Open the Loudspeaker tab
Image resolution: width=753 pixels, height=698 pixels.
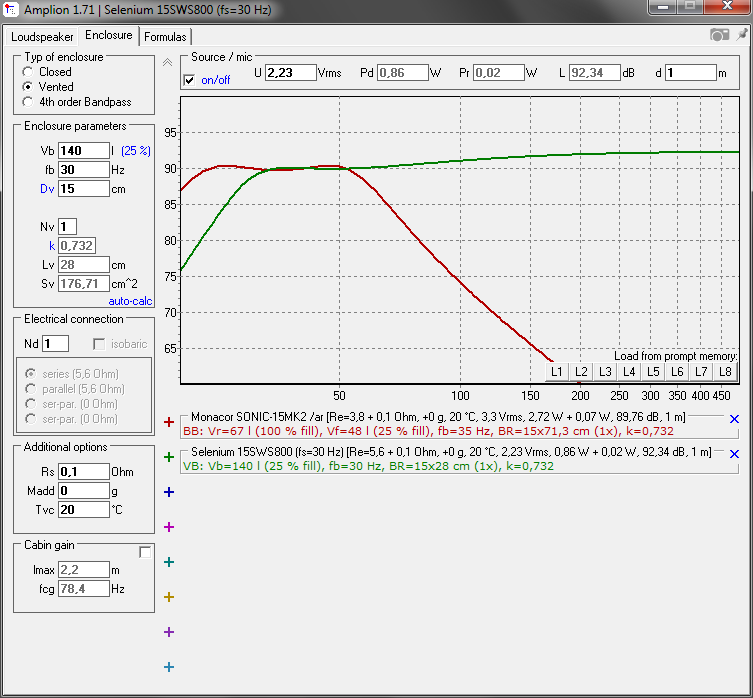(x=42, y=37)
